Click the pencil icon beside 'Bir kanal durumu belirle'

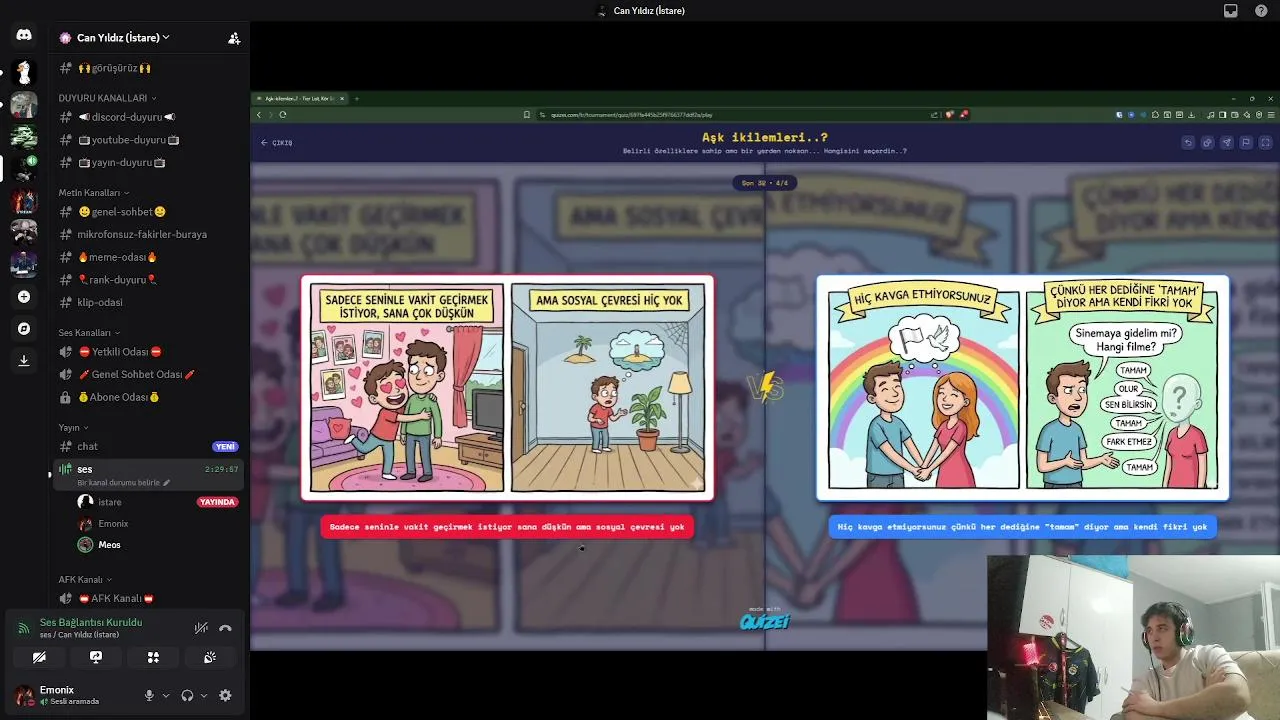pyautogui.click(x=167, y=483)
